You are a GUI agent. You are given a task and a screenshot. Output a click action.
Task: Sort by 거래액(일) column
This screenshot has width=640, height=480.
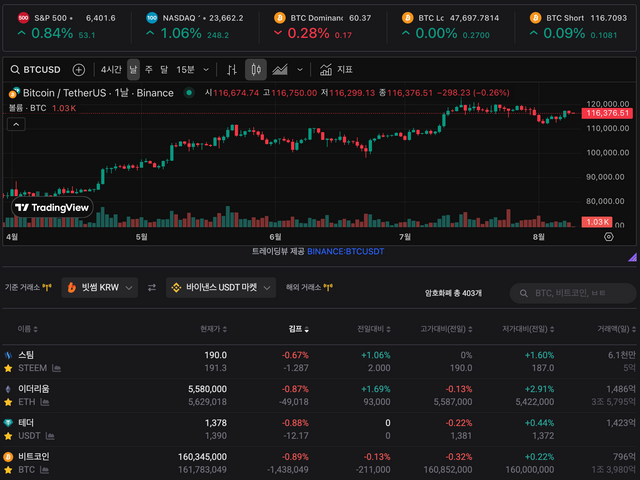pos(616,329)
